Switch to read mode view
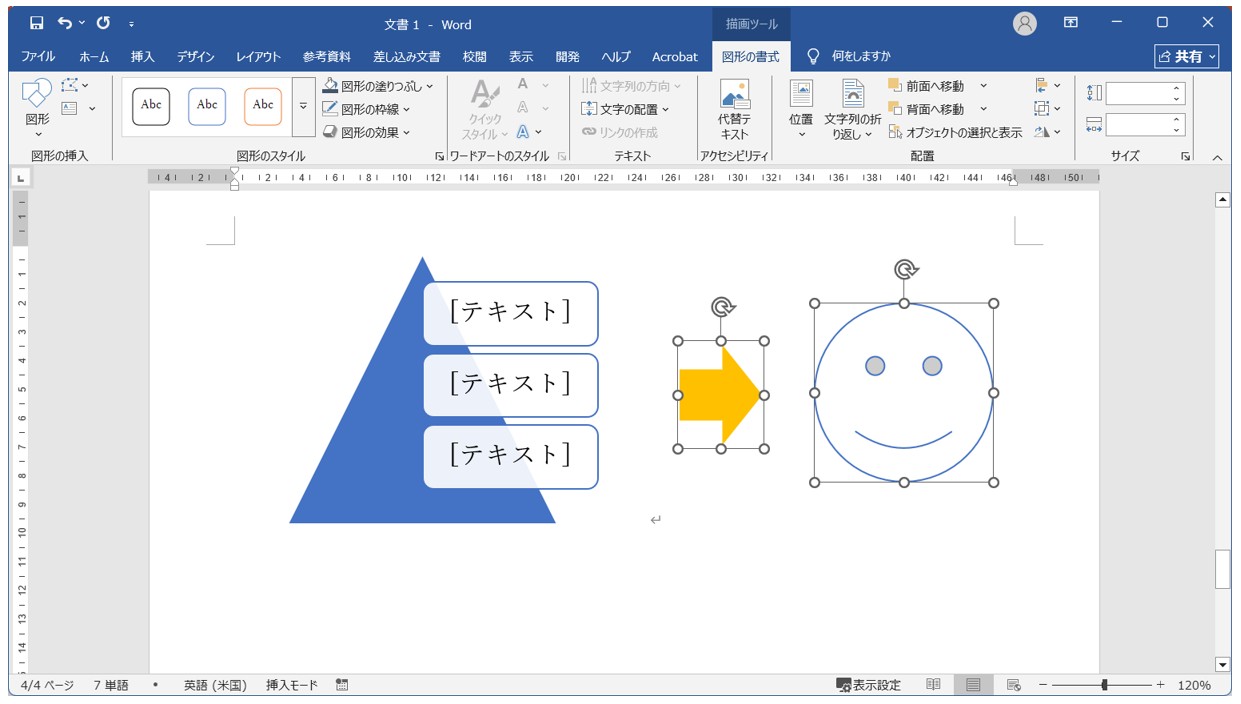This screenshot has height=704, width=1241. pyautogui.click(x=933, y=685)
